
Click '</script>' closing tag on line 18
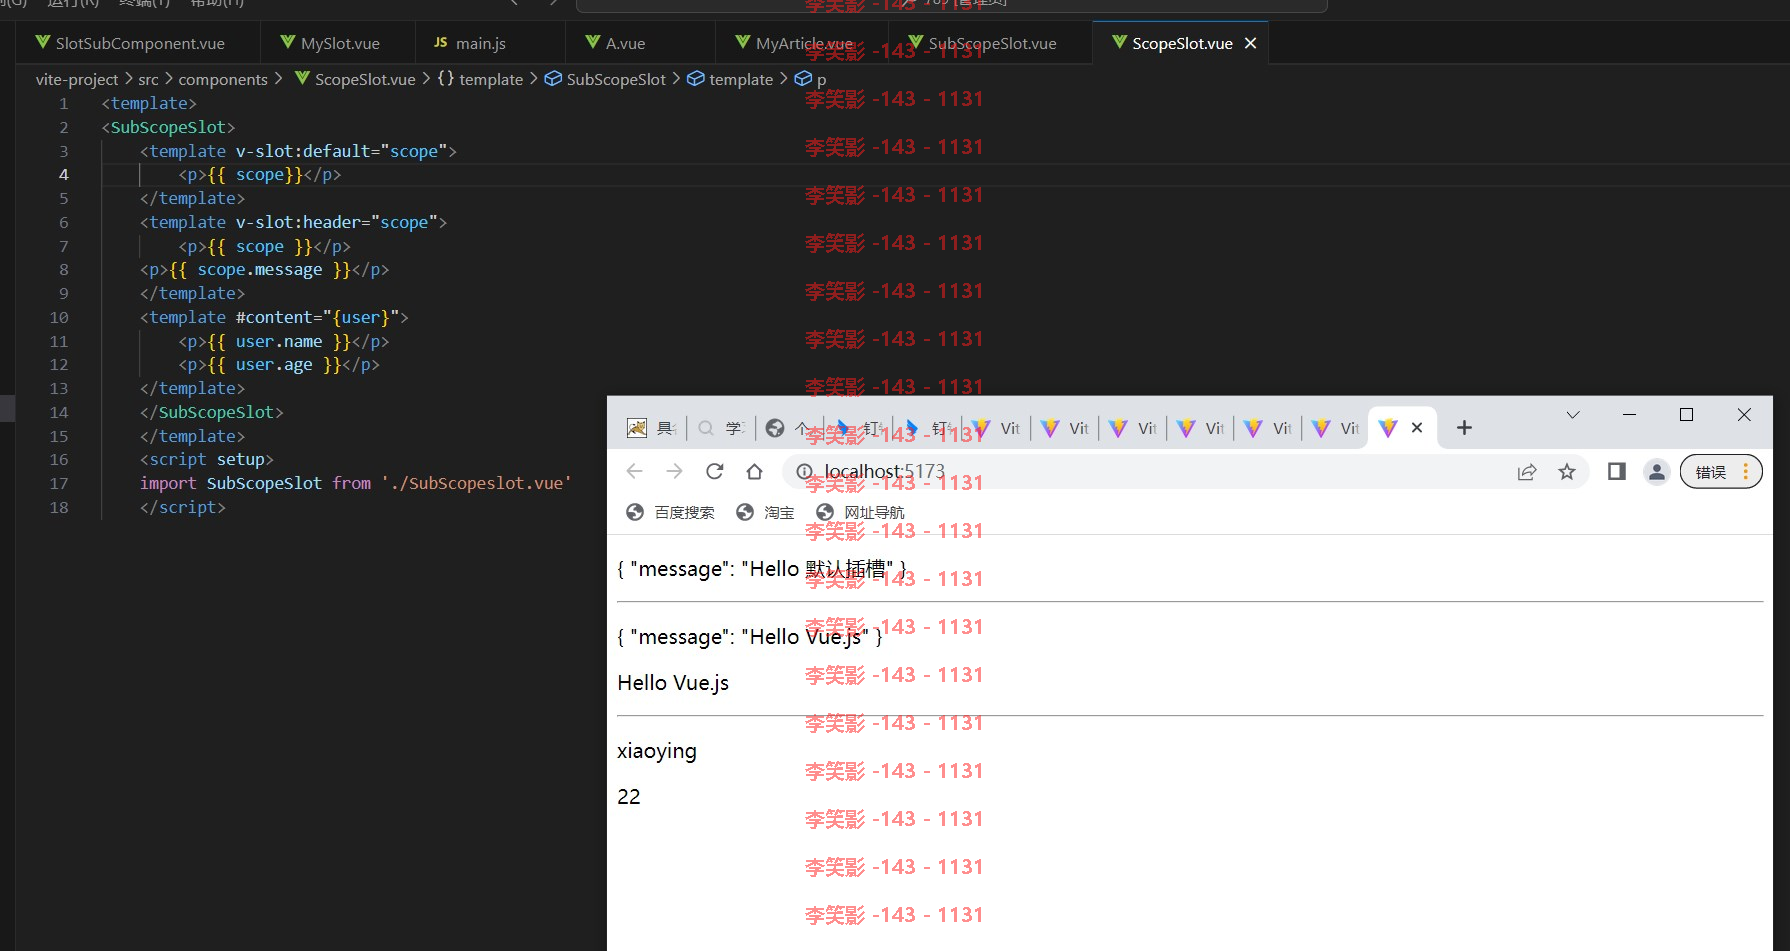pos(183,508)
